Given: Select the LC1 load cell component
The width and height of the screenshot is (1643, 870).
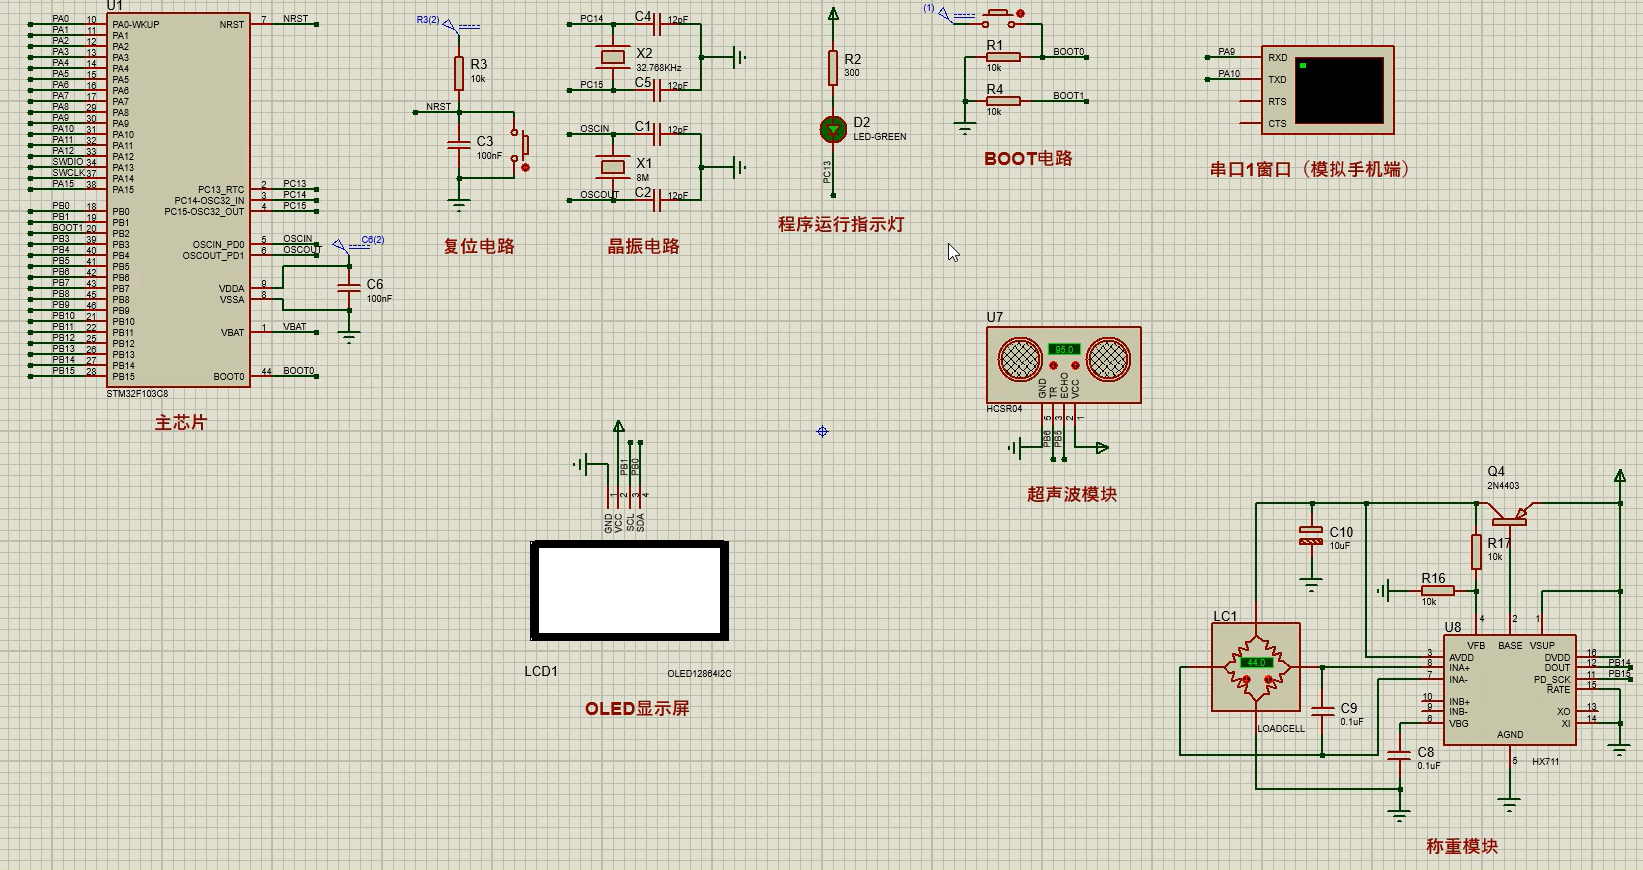Looking at the screenshot, I should coord(1256,667).
